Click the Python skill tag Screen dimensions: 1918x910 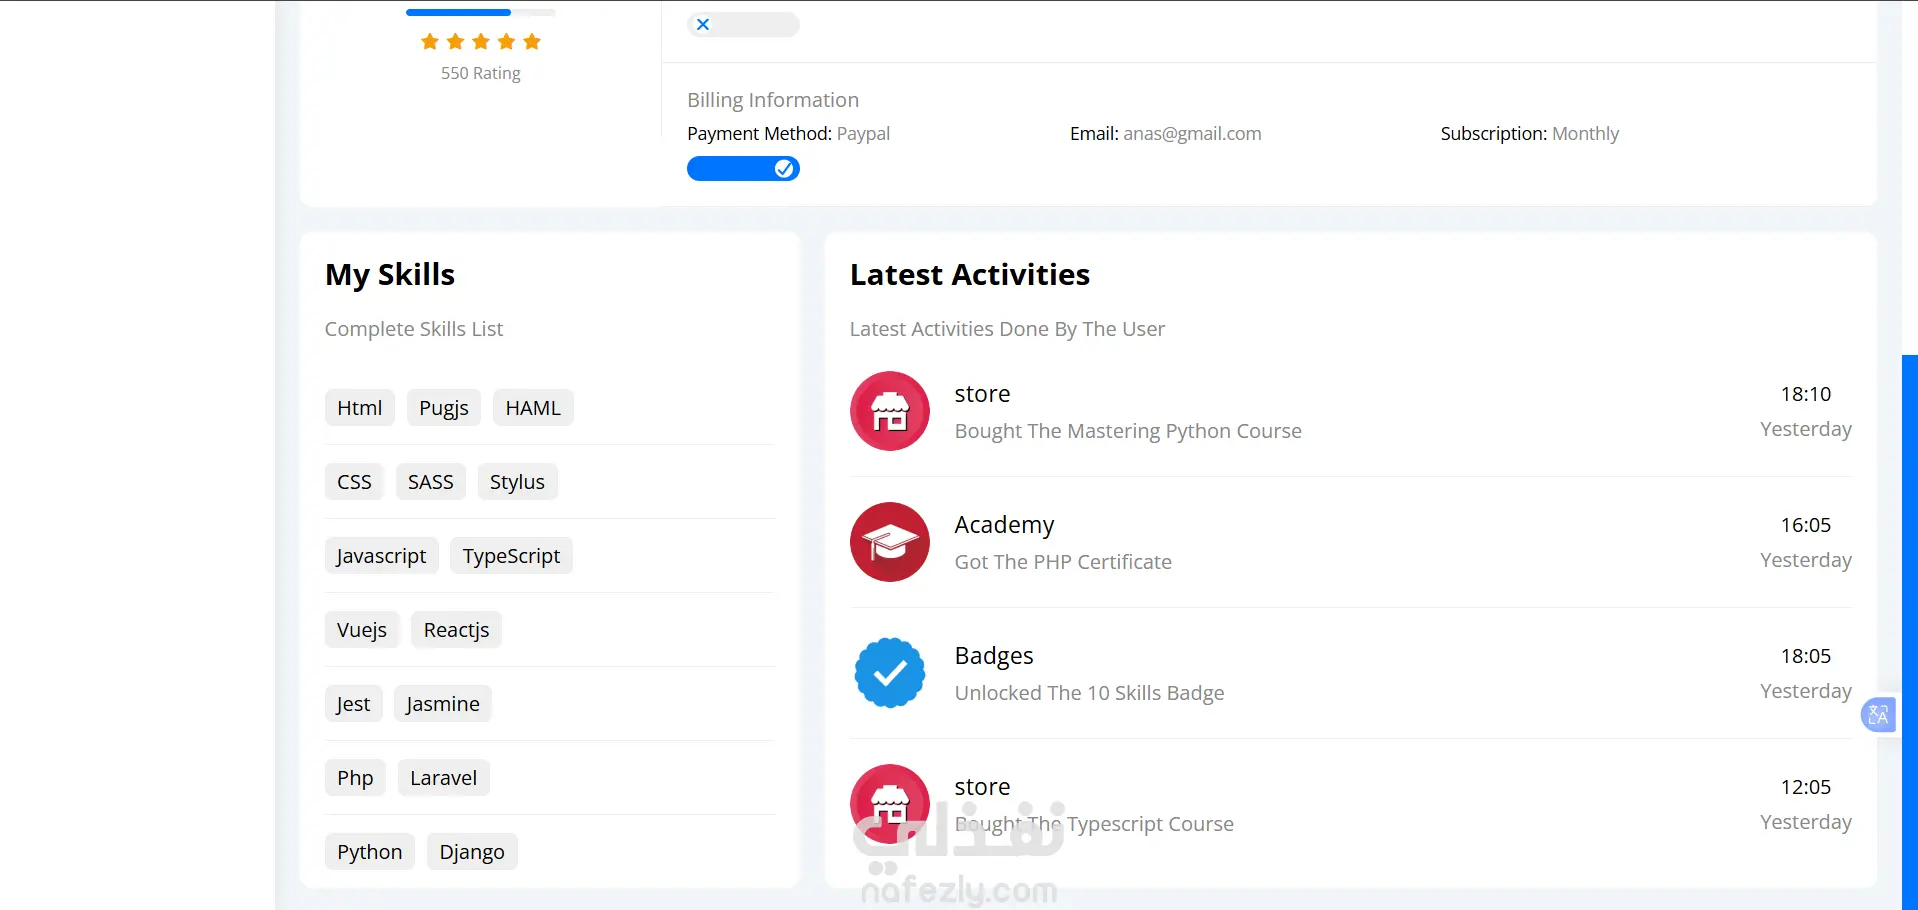pos(370,852)
